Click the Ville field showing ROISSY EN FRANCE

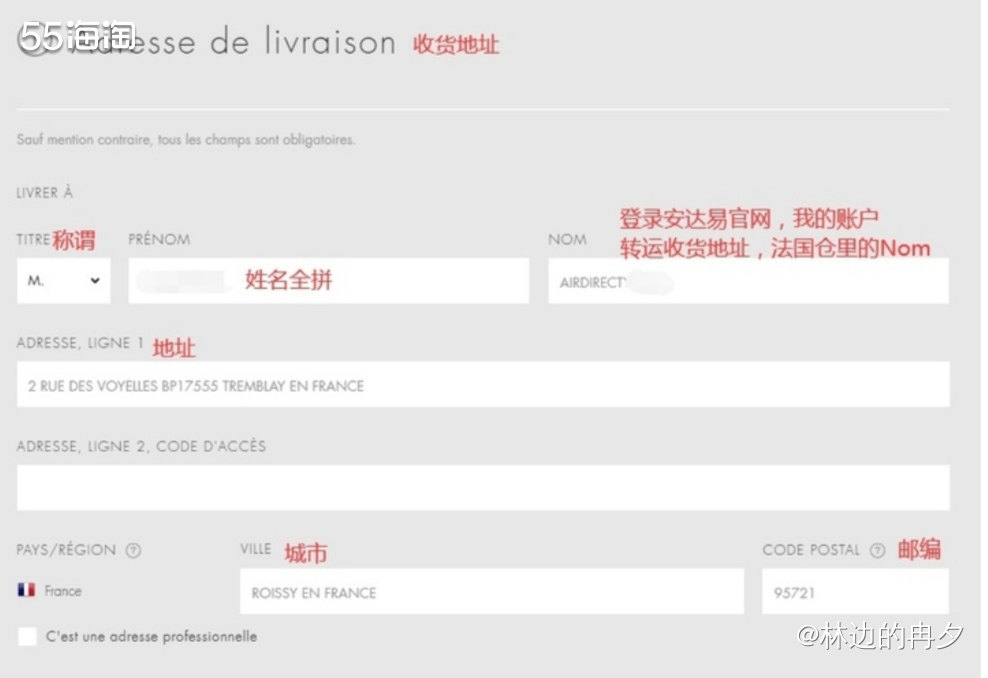pos(490,592)
